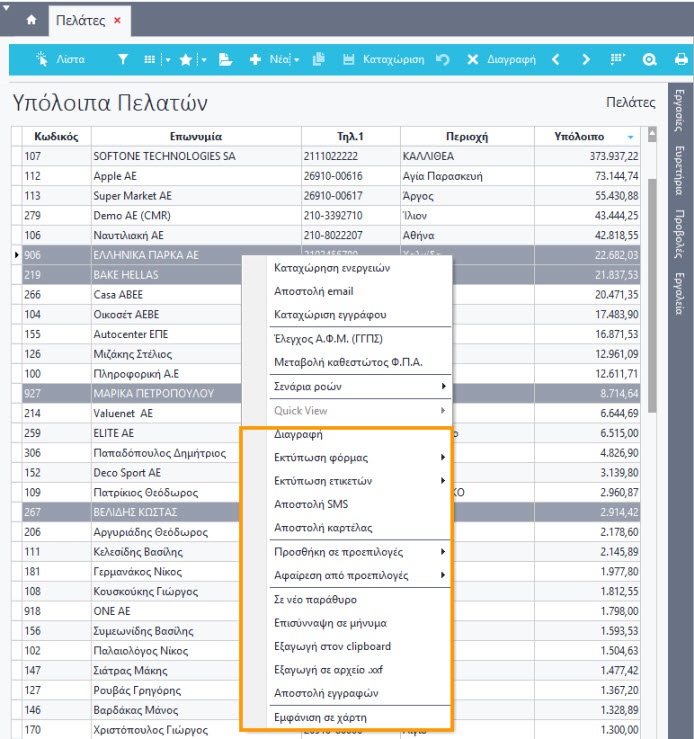Screen dimensions: 694x739
Task: Click the home icon tab
Action: [x=30, y=19]
